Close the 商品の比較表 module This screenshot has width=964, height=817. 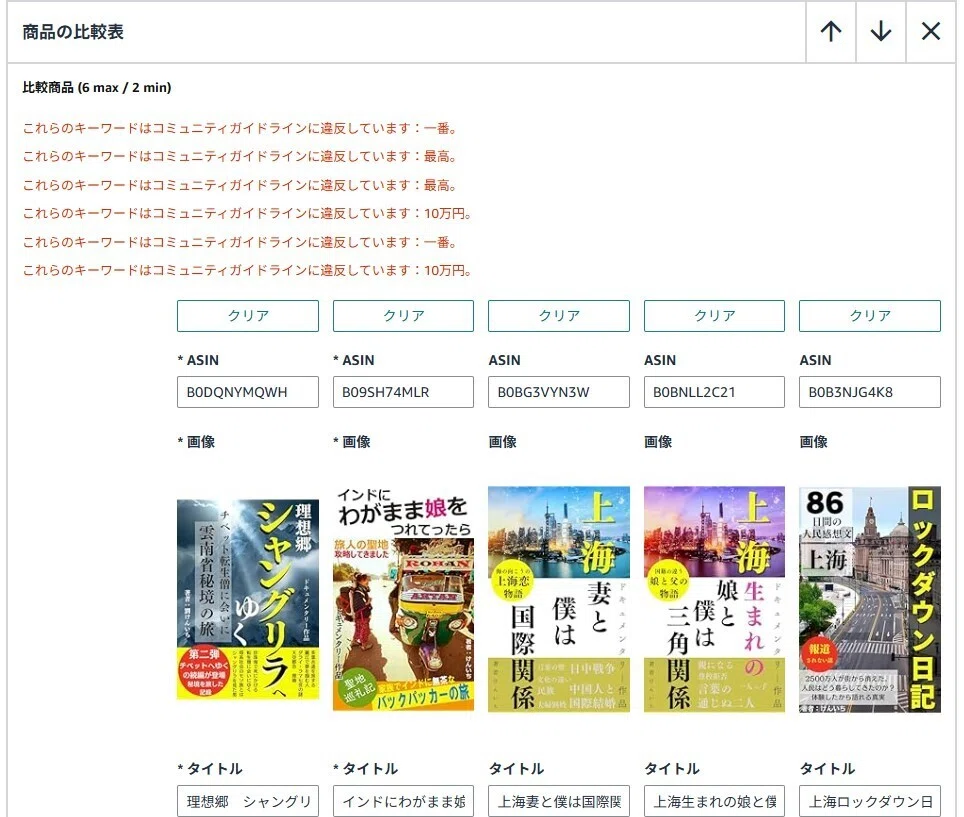(x=931, y=31)
